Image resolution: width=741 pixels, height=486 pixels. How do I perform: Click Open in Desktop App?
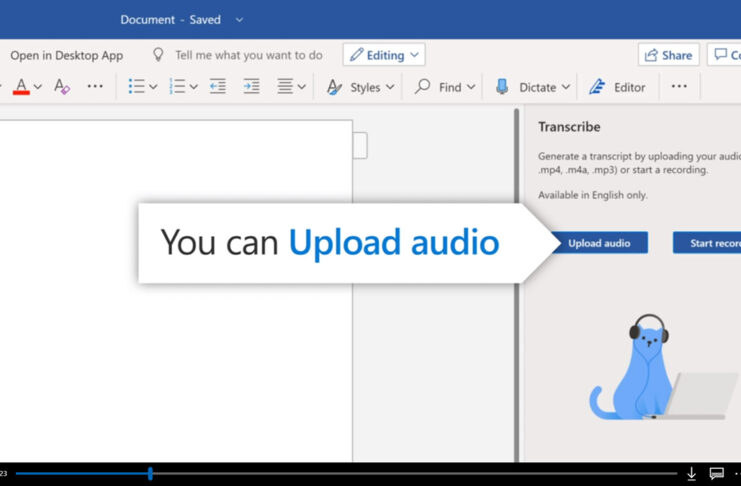(67, 55)
